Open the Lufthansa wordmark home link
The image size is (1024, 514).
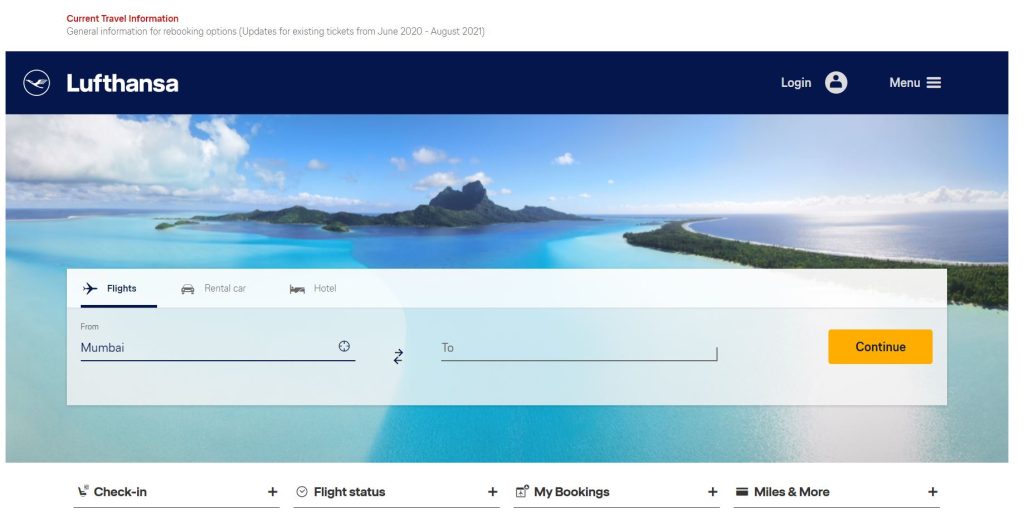click(x=122, y=83)
